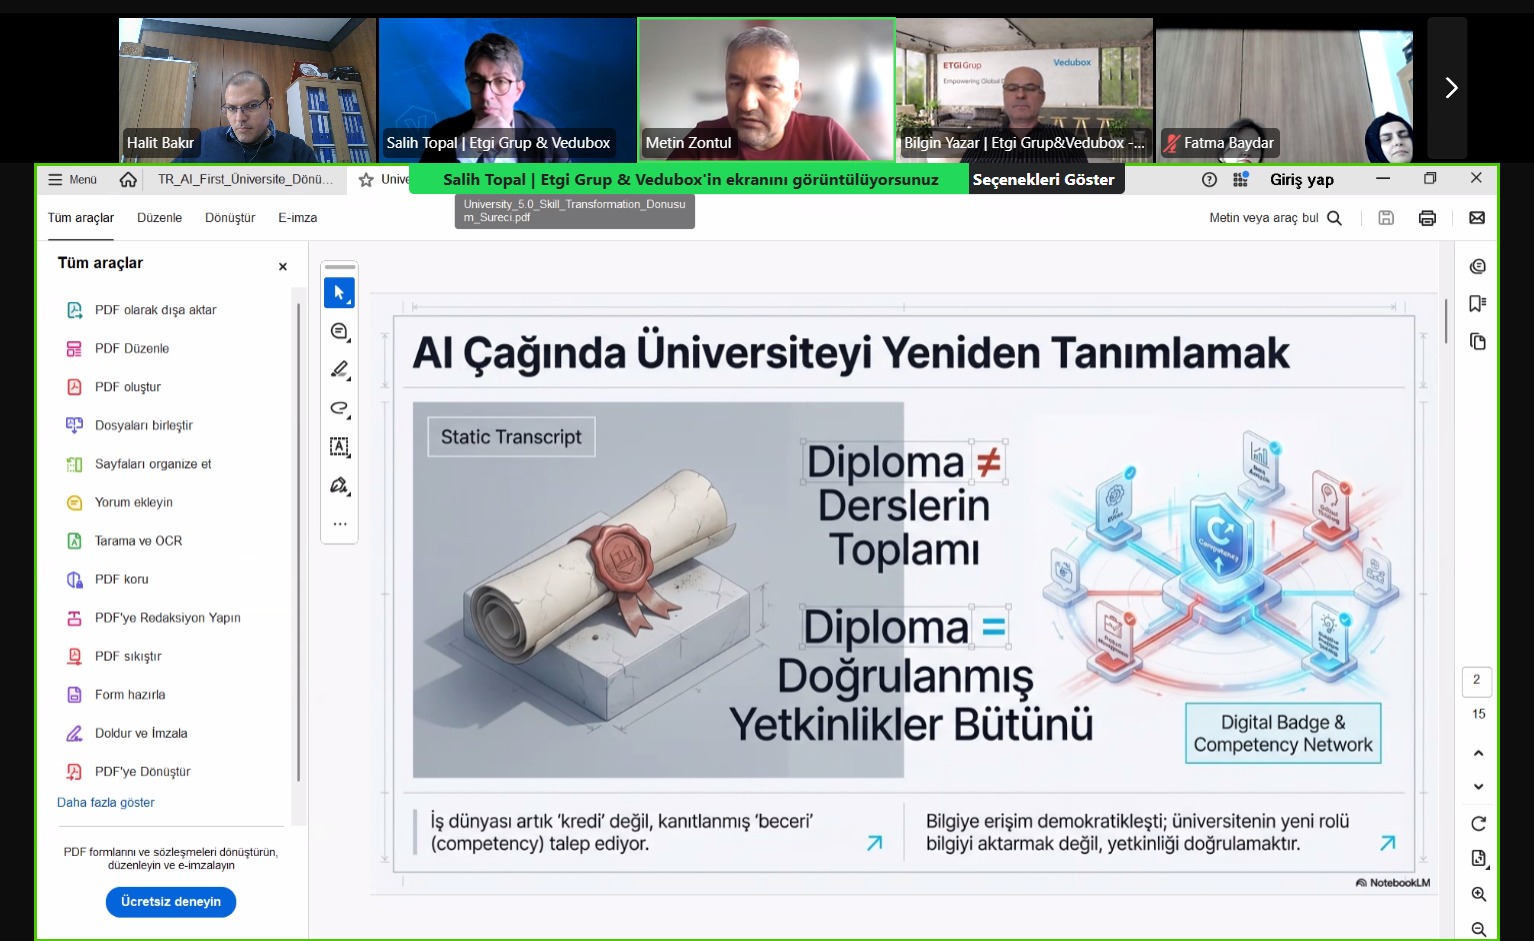
Task: Click the zoom in magnifier icon
Action: (1478, 894)
